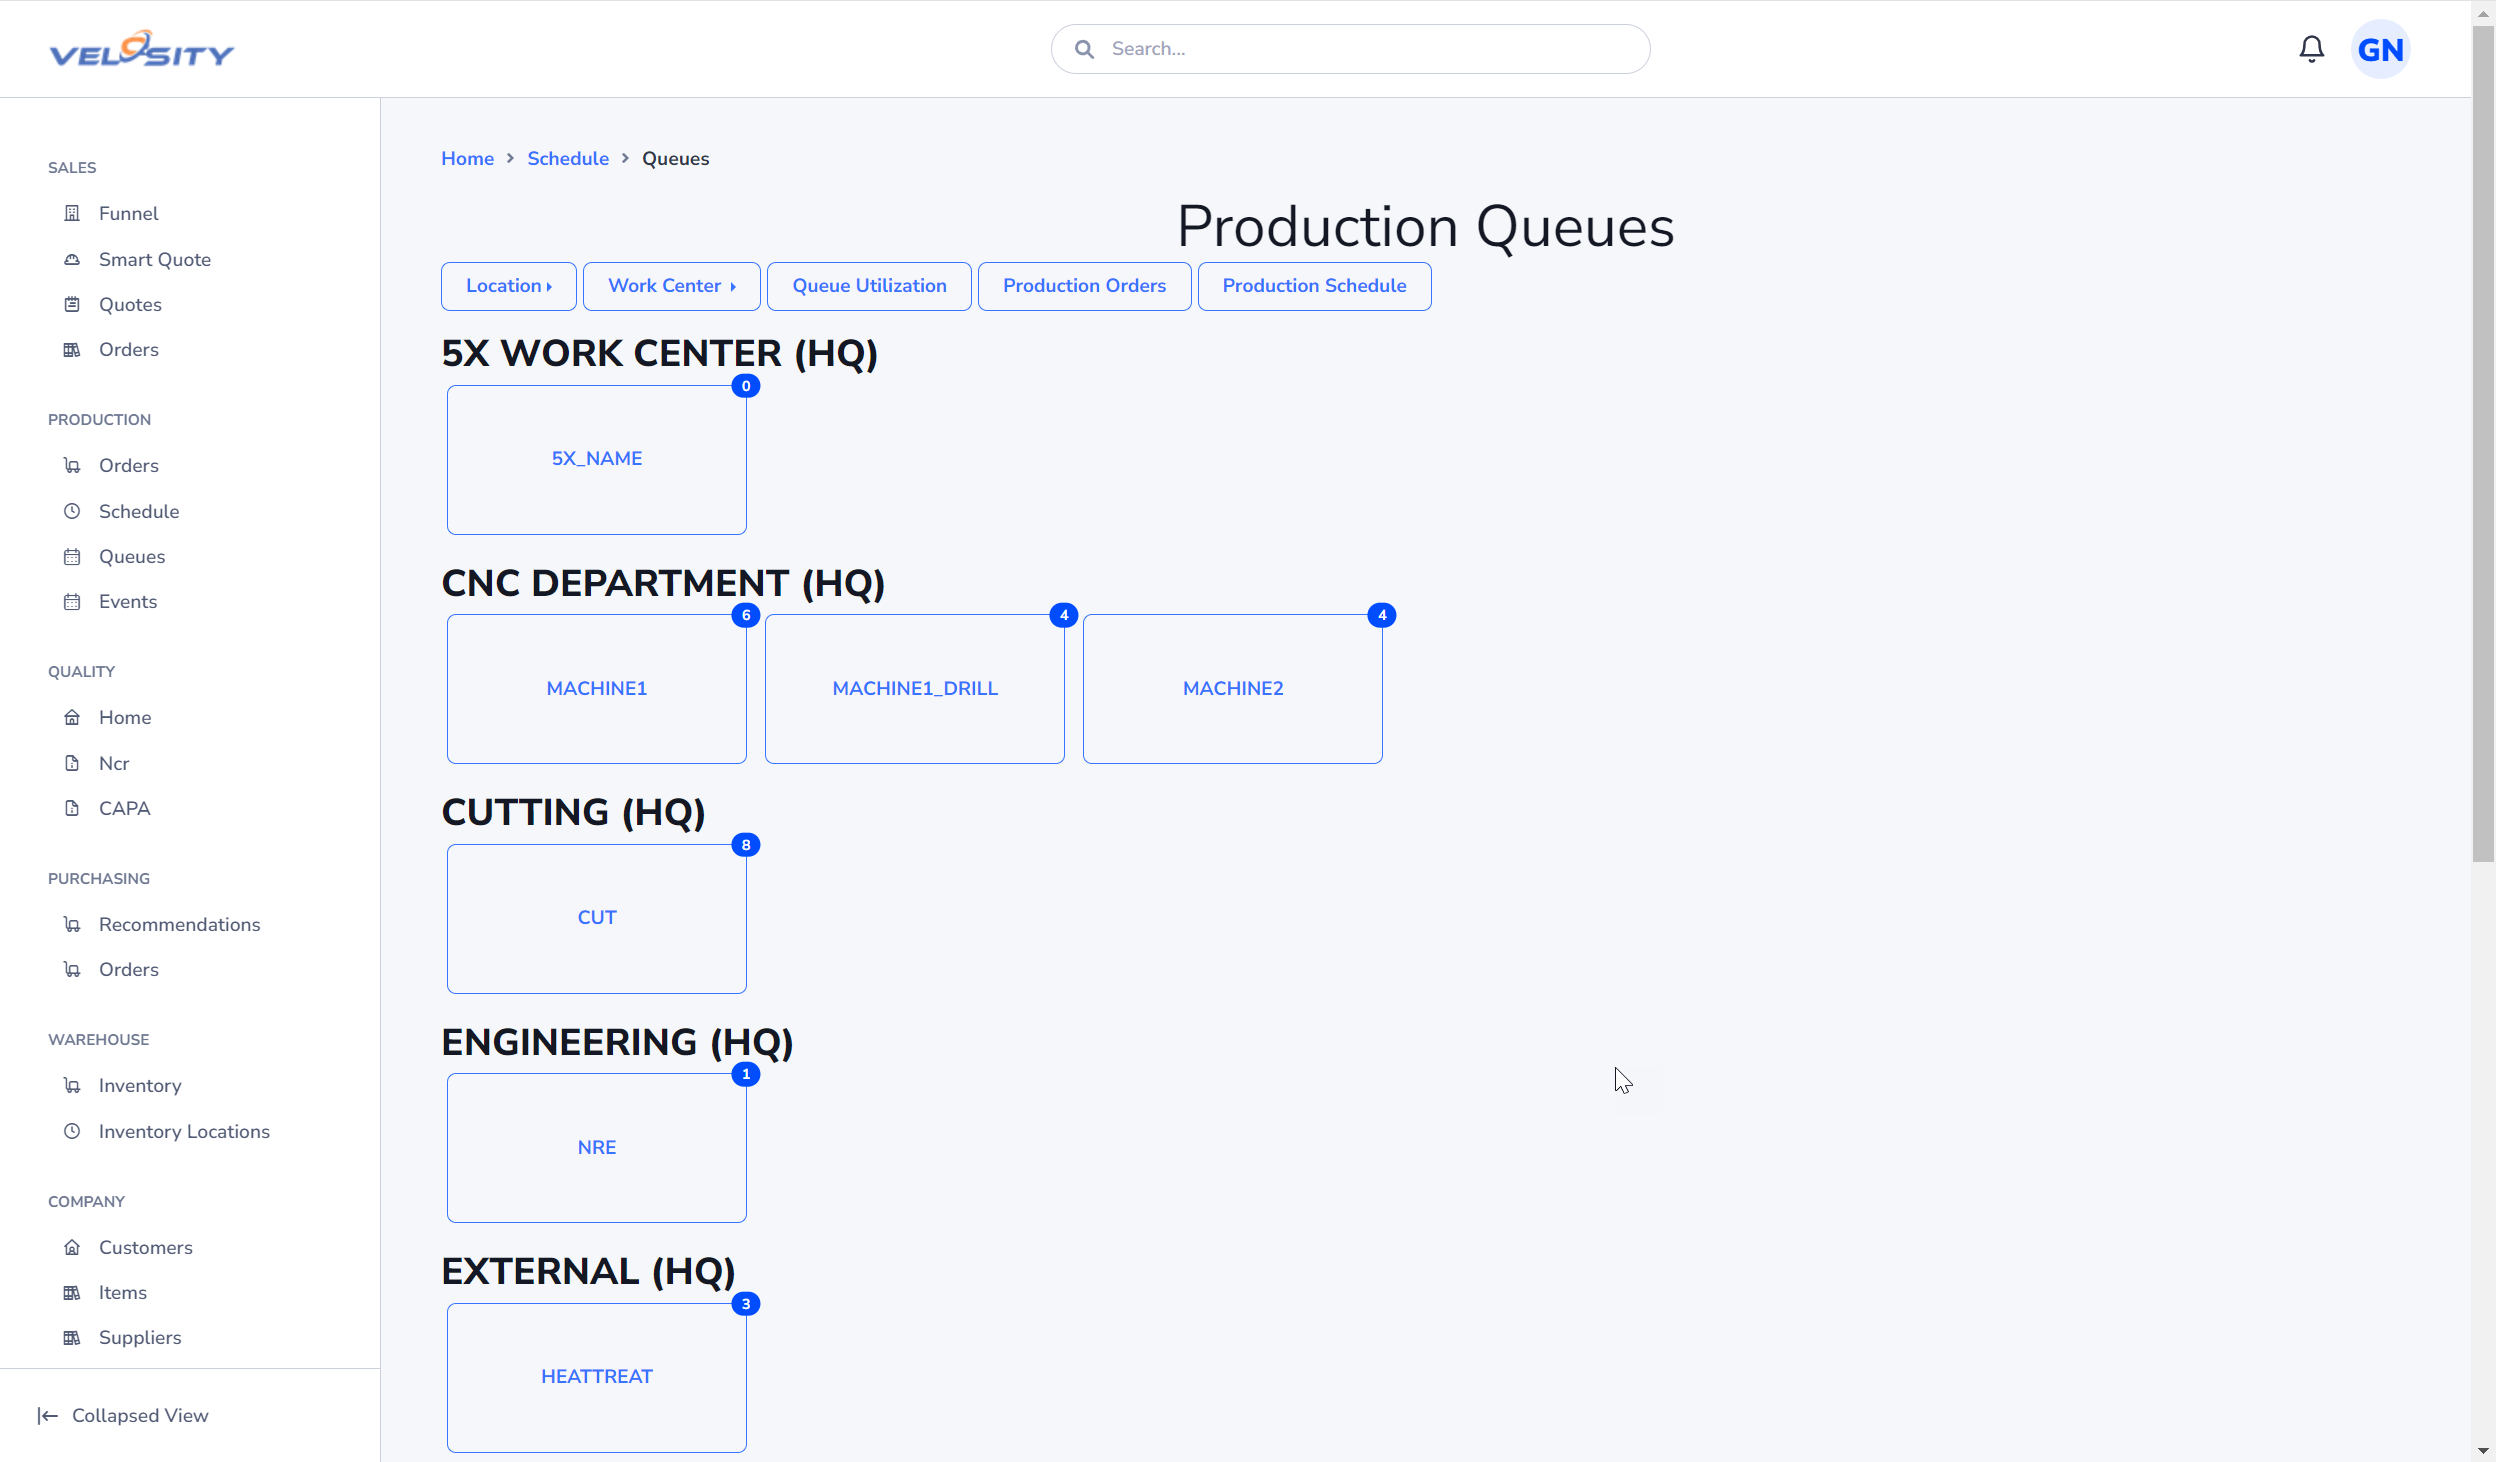This screenshot has width=2496, height=1462.
Task: Click the Ncr document icon
Action: tap(72, 763)
